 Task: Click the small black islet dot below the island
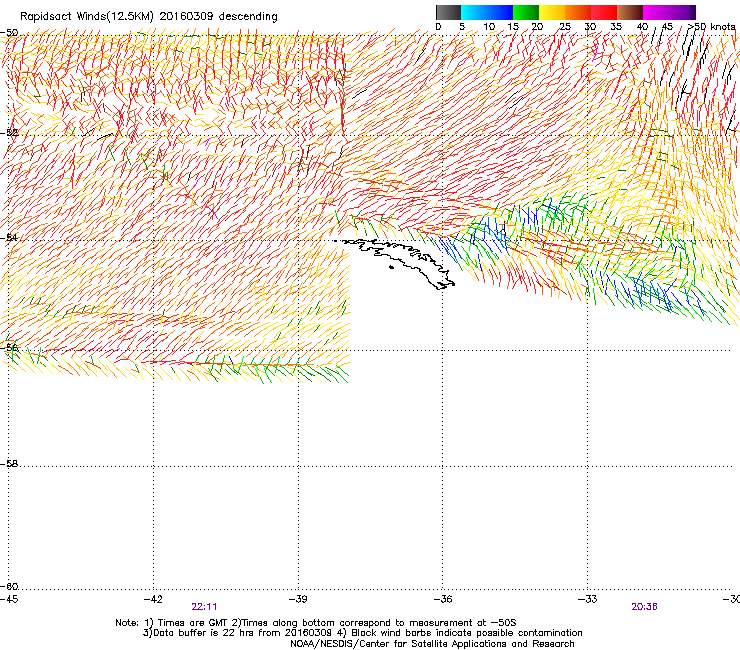click(x=391, y=268)
